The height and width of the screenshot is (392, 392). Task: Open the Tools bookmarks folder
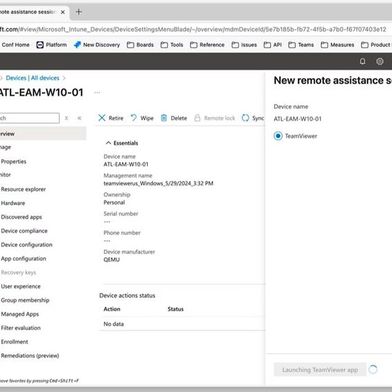(172, 45)
